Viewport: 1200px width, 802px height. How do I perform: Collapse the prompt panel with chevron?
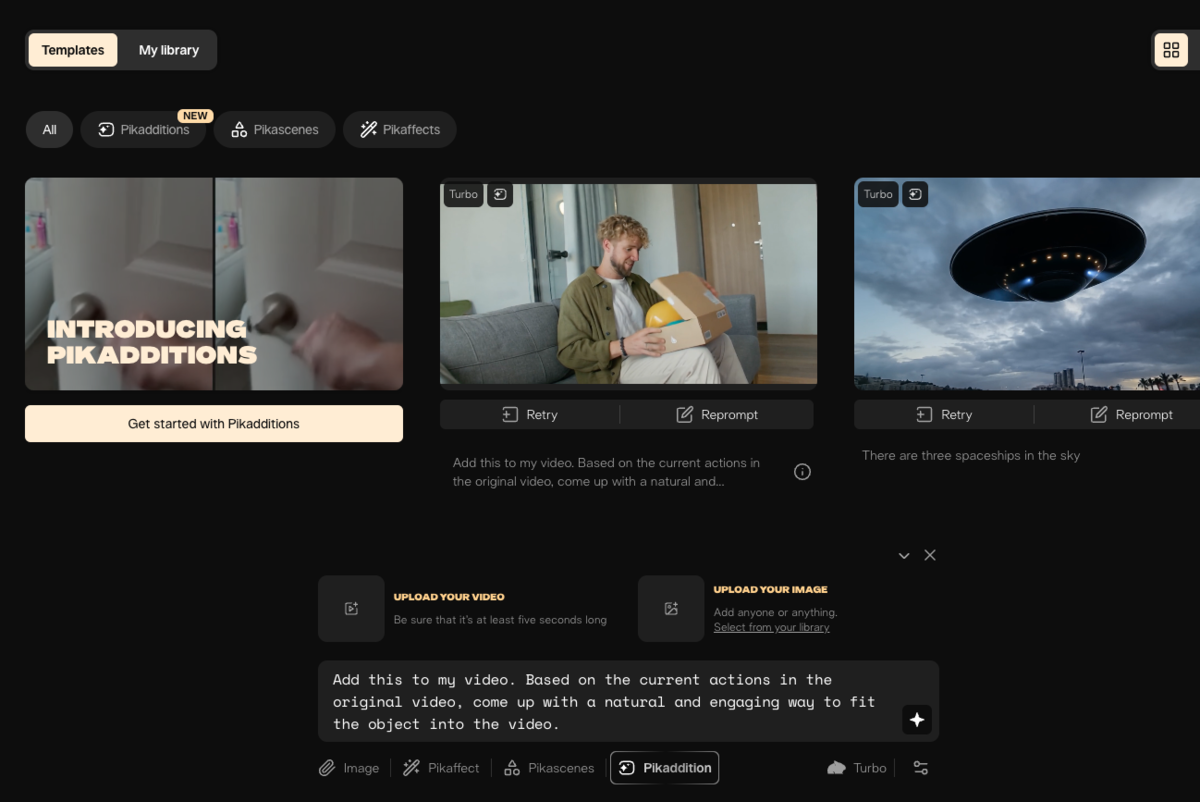[904, 556]
